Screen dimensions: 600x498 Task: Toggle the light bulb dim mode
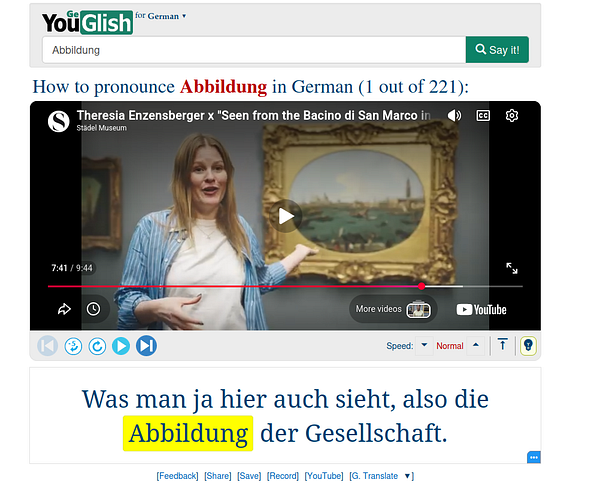click(528, 346)
